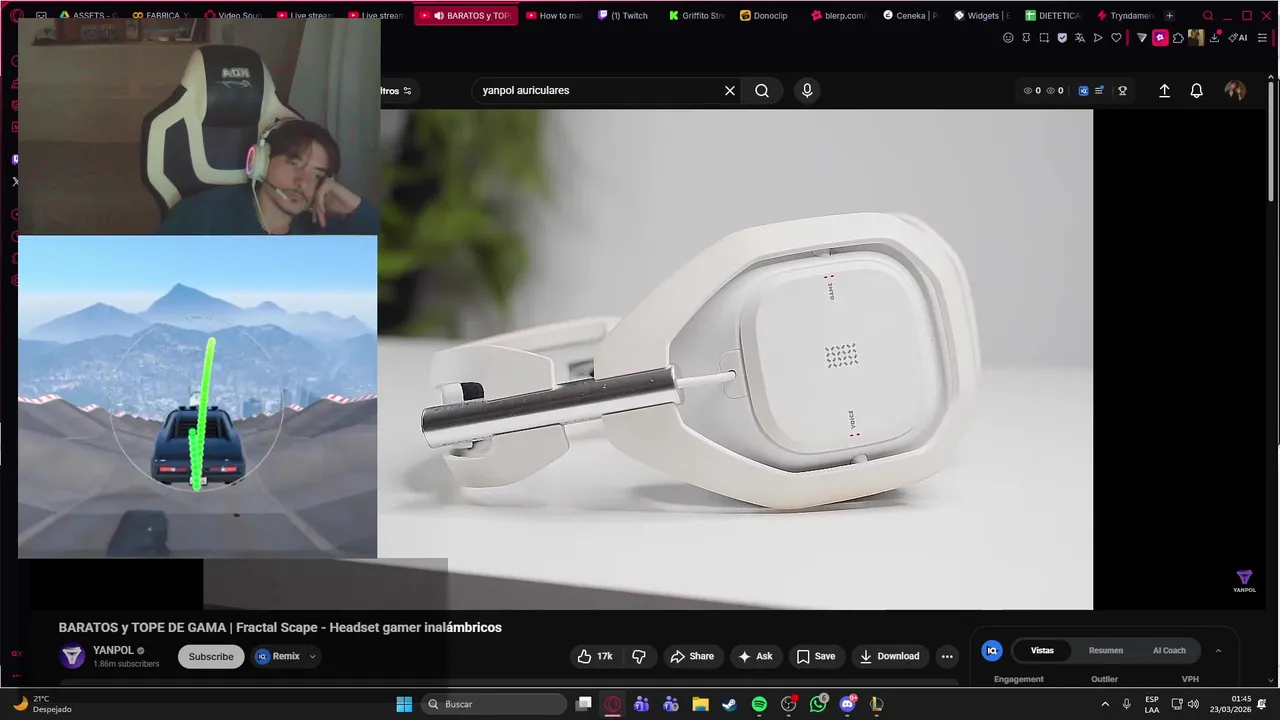Open Discord from the taskbar
The width and height of the screenshot is (1280, 720).
coord(848,704)
